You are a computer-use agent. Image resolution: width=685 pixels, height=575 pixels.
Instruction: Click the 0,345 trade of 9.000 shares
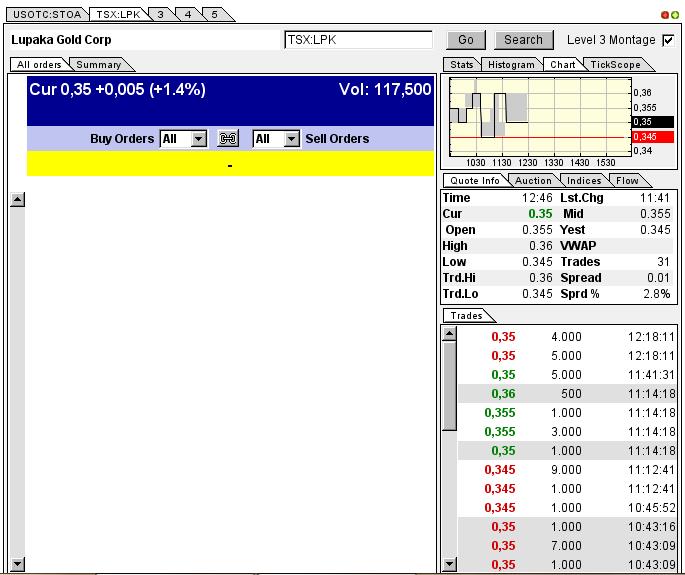click(566, 470)
